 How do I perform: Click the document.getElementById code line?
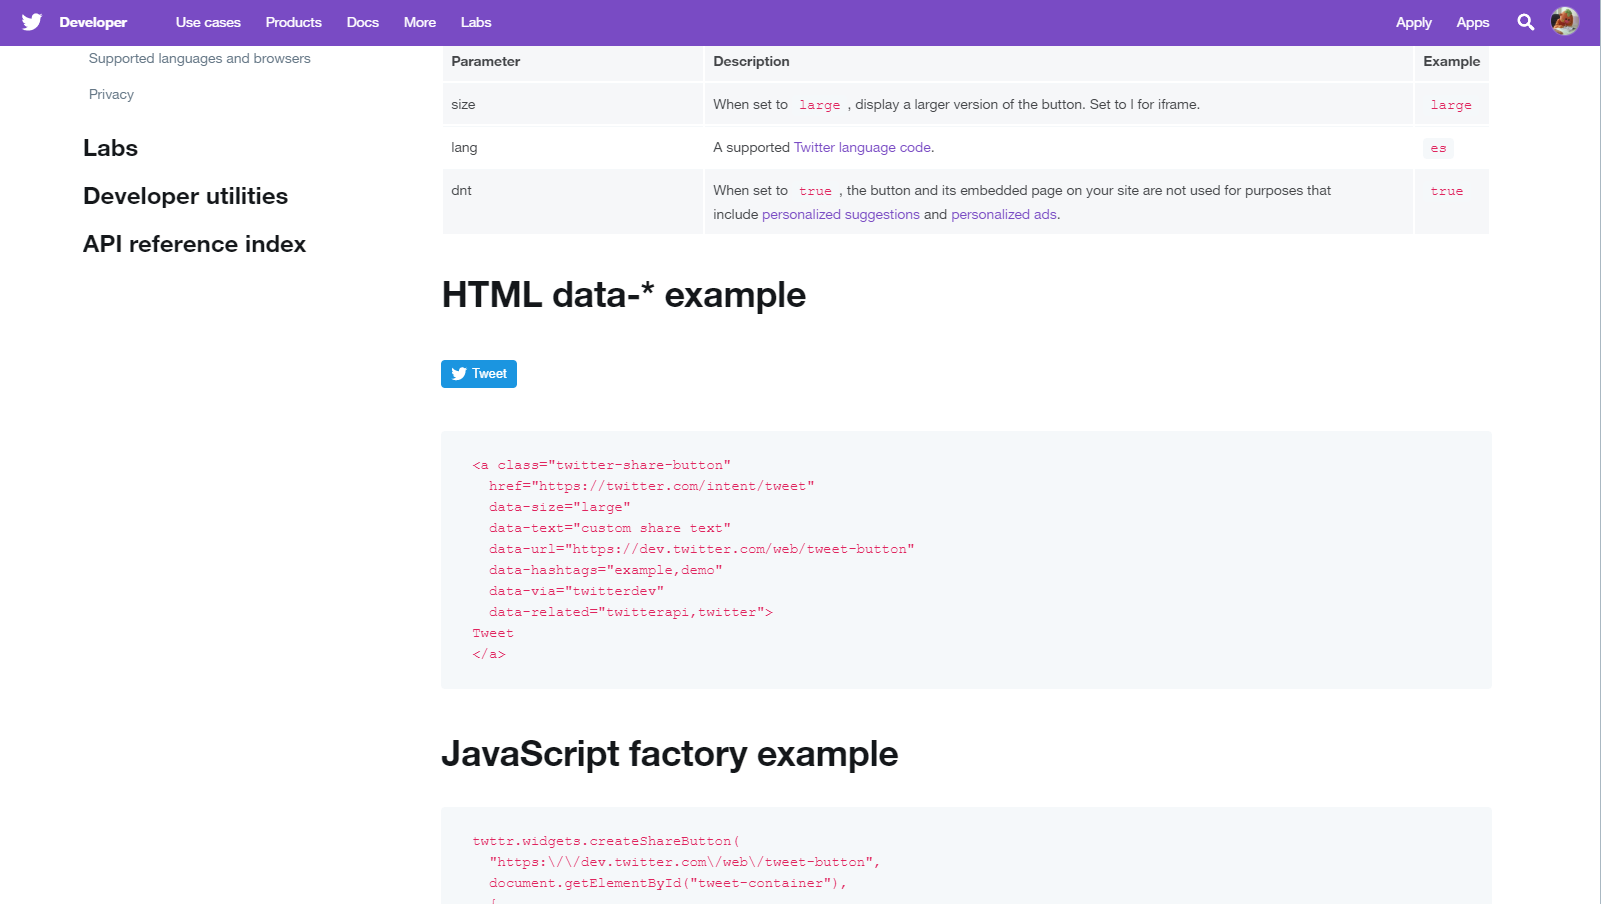668,883
